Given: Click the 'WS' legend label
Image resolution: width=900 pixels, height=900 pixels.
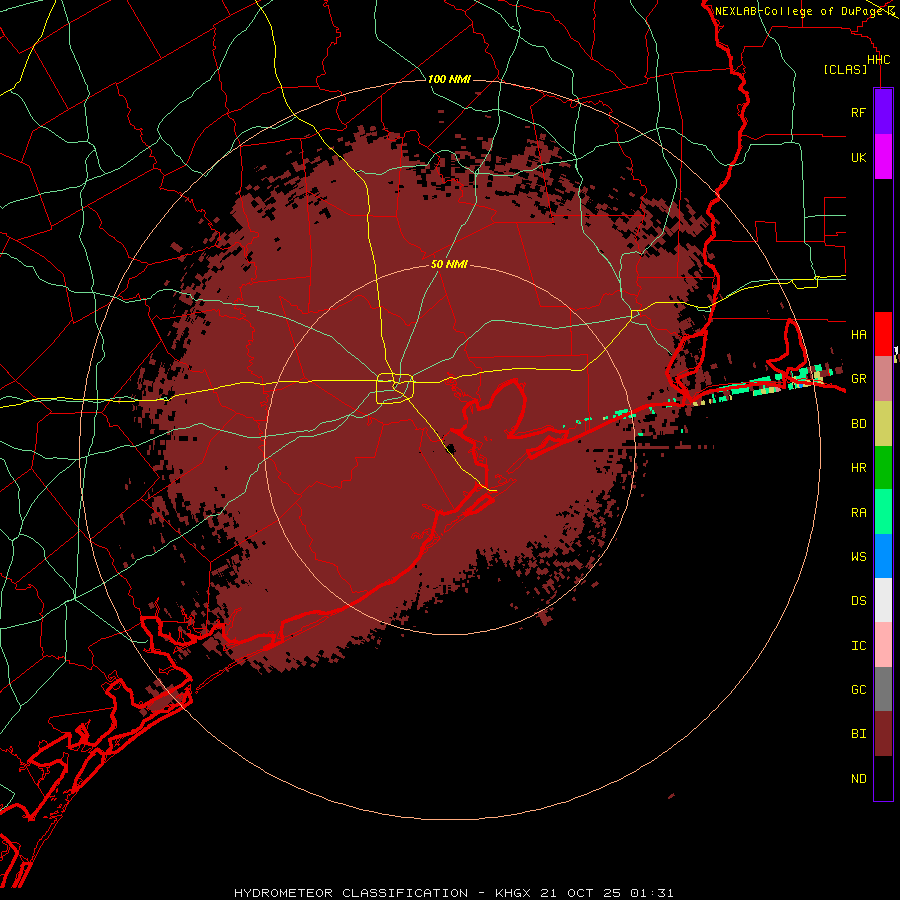Looking at the screenshot, I should (x=858, y=556).
